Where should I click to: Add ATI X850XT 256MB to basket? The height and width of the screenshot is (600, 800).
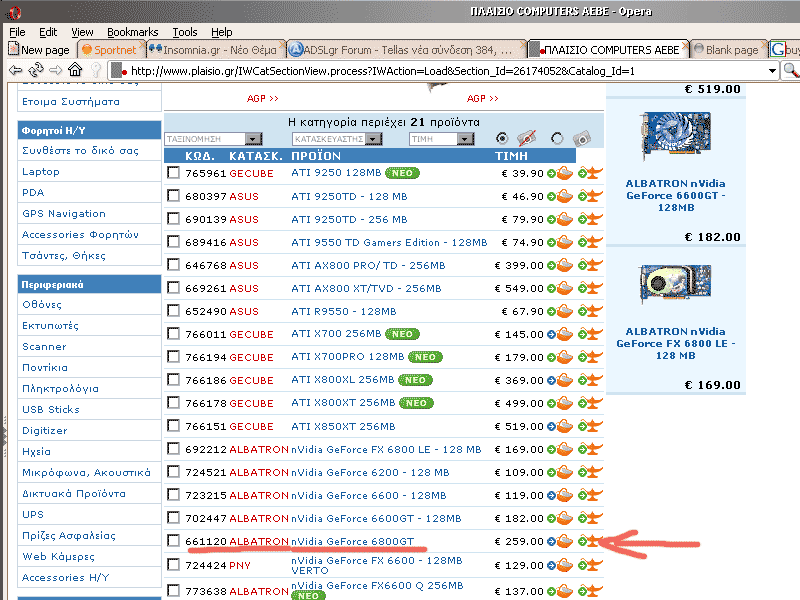coord(560,426)
